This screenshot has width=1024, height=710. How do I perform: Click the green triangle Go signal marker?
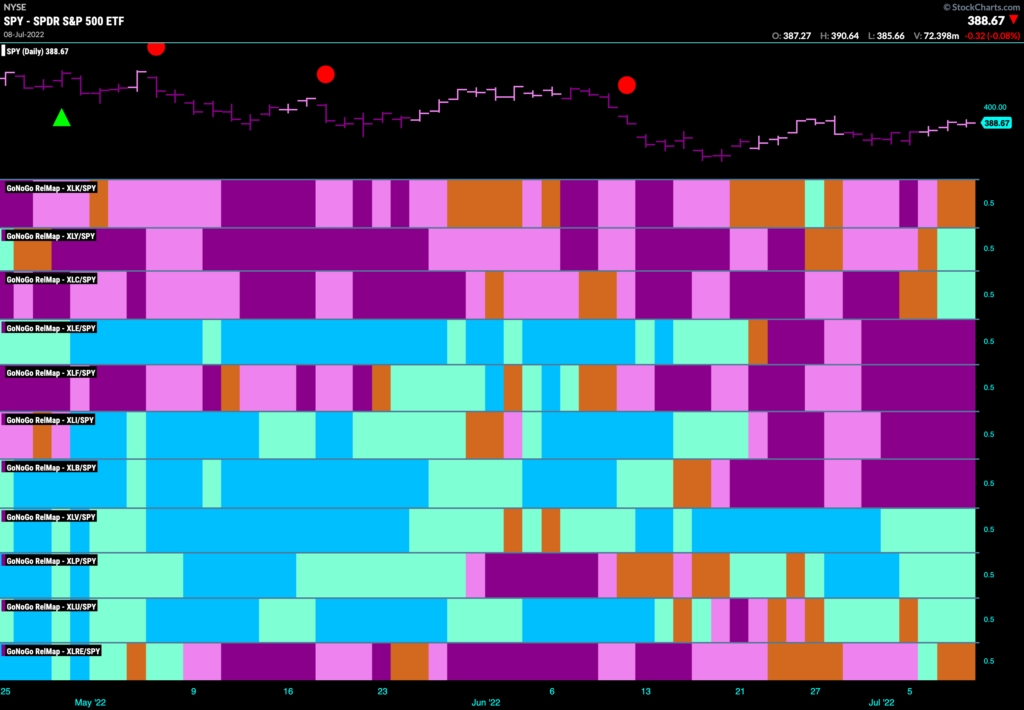point(61,118)
